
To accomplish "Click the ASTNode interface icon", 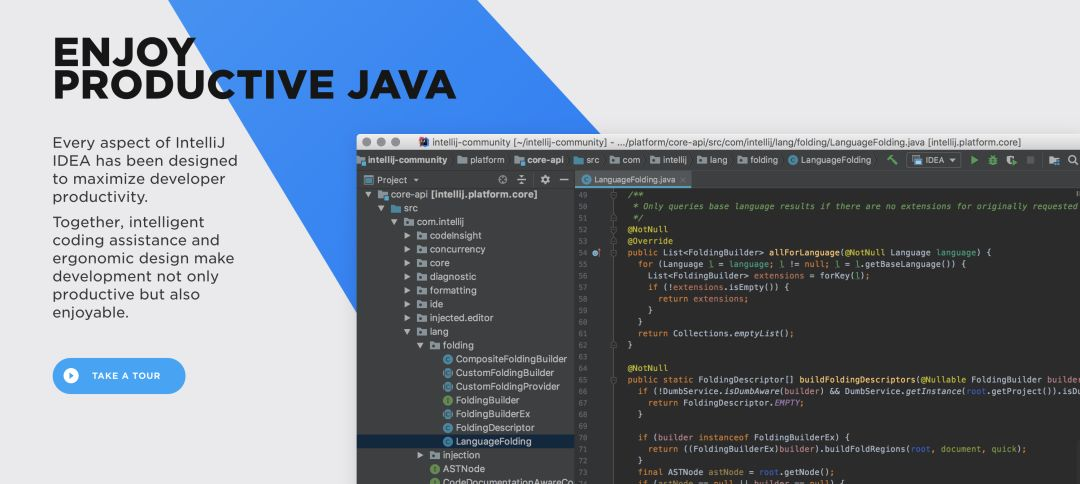I will coord(435,469).
